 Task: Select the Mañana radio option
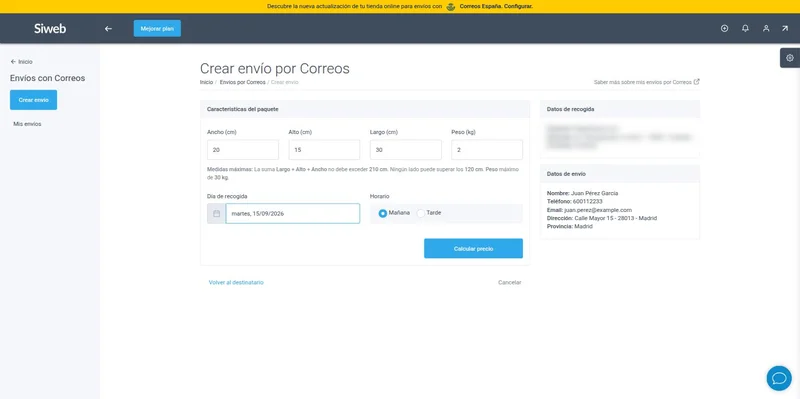(x=383, y=213)
